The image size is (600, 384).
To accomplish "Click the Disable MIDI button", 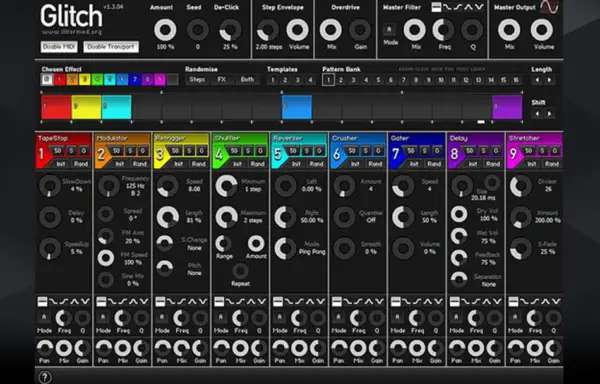I will pos(59,47).
